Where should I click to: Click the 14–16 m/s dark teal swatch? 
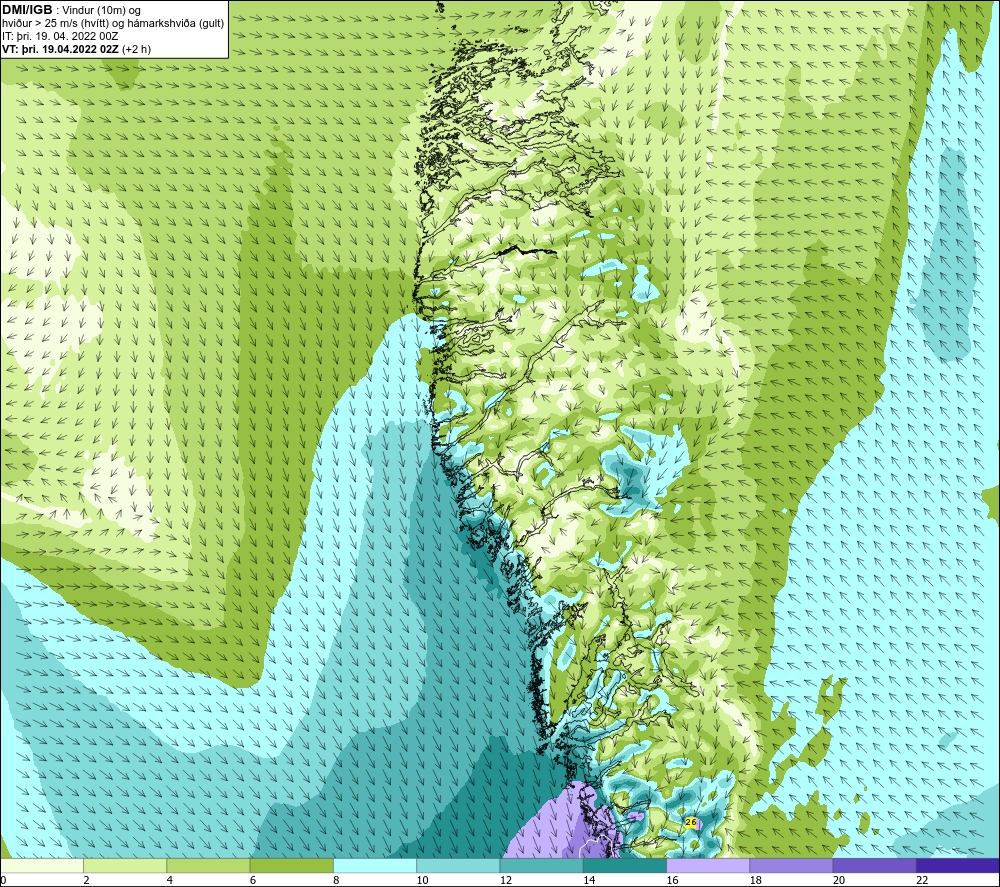point(625,865)
